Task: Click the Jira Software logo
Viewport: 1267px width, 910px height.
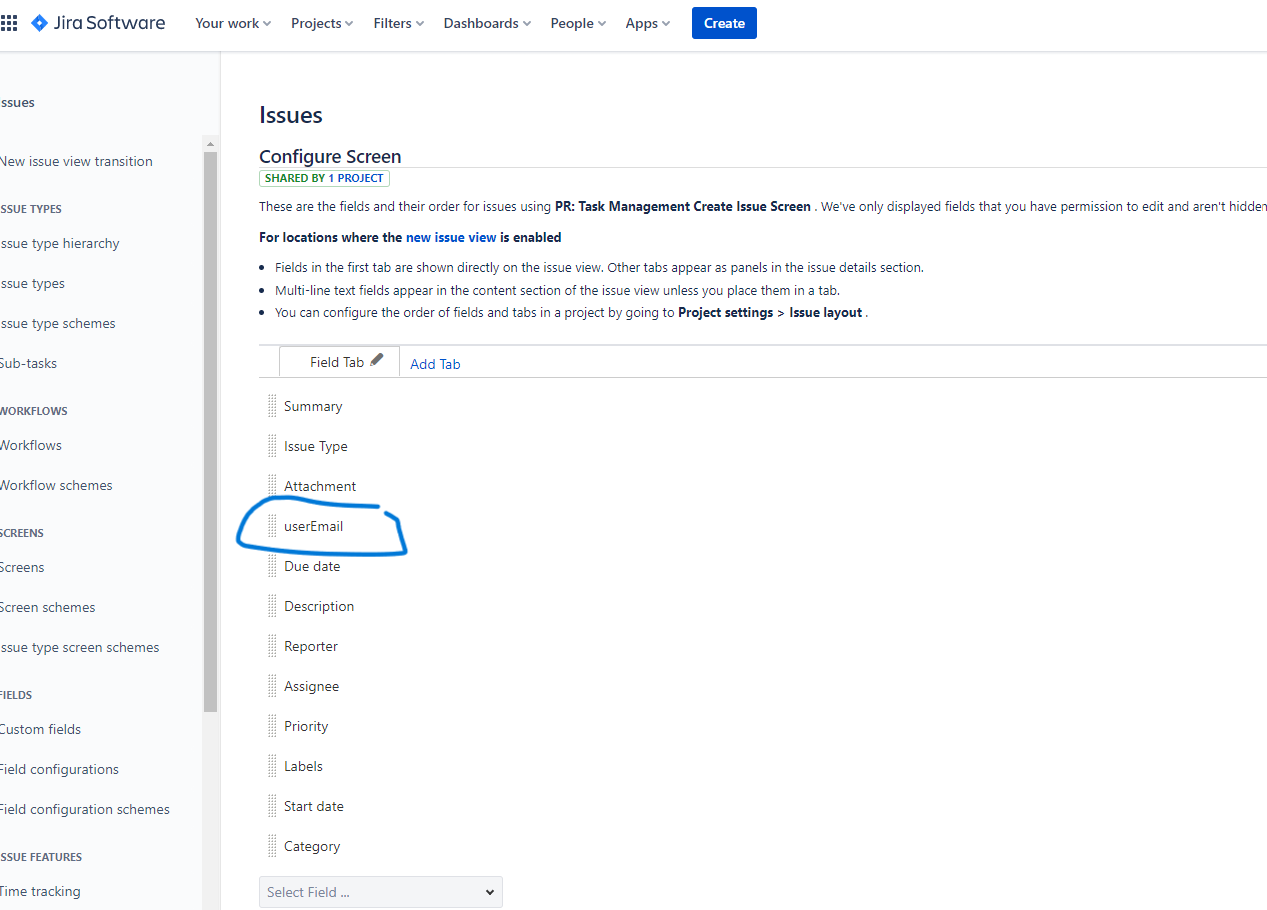Action: (x=97, y=22)
